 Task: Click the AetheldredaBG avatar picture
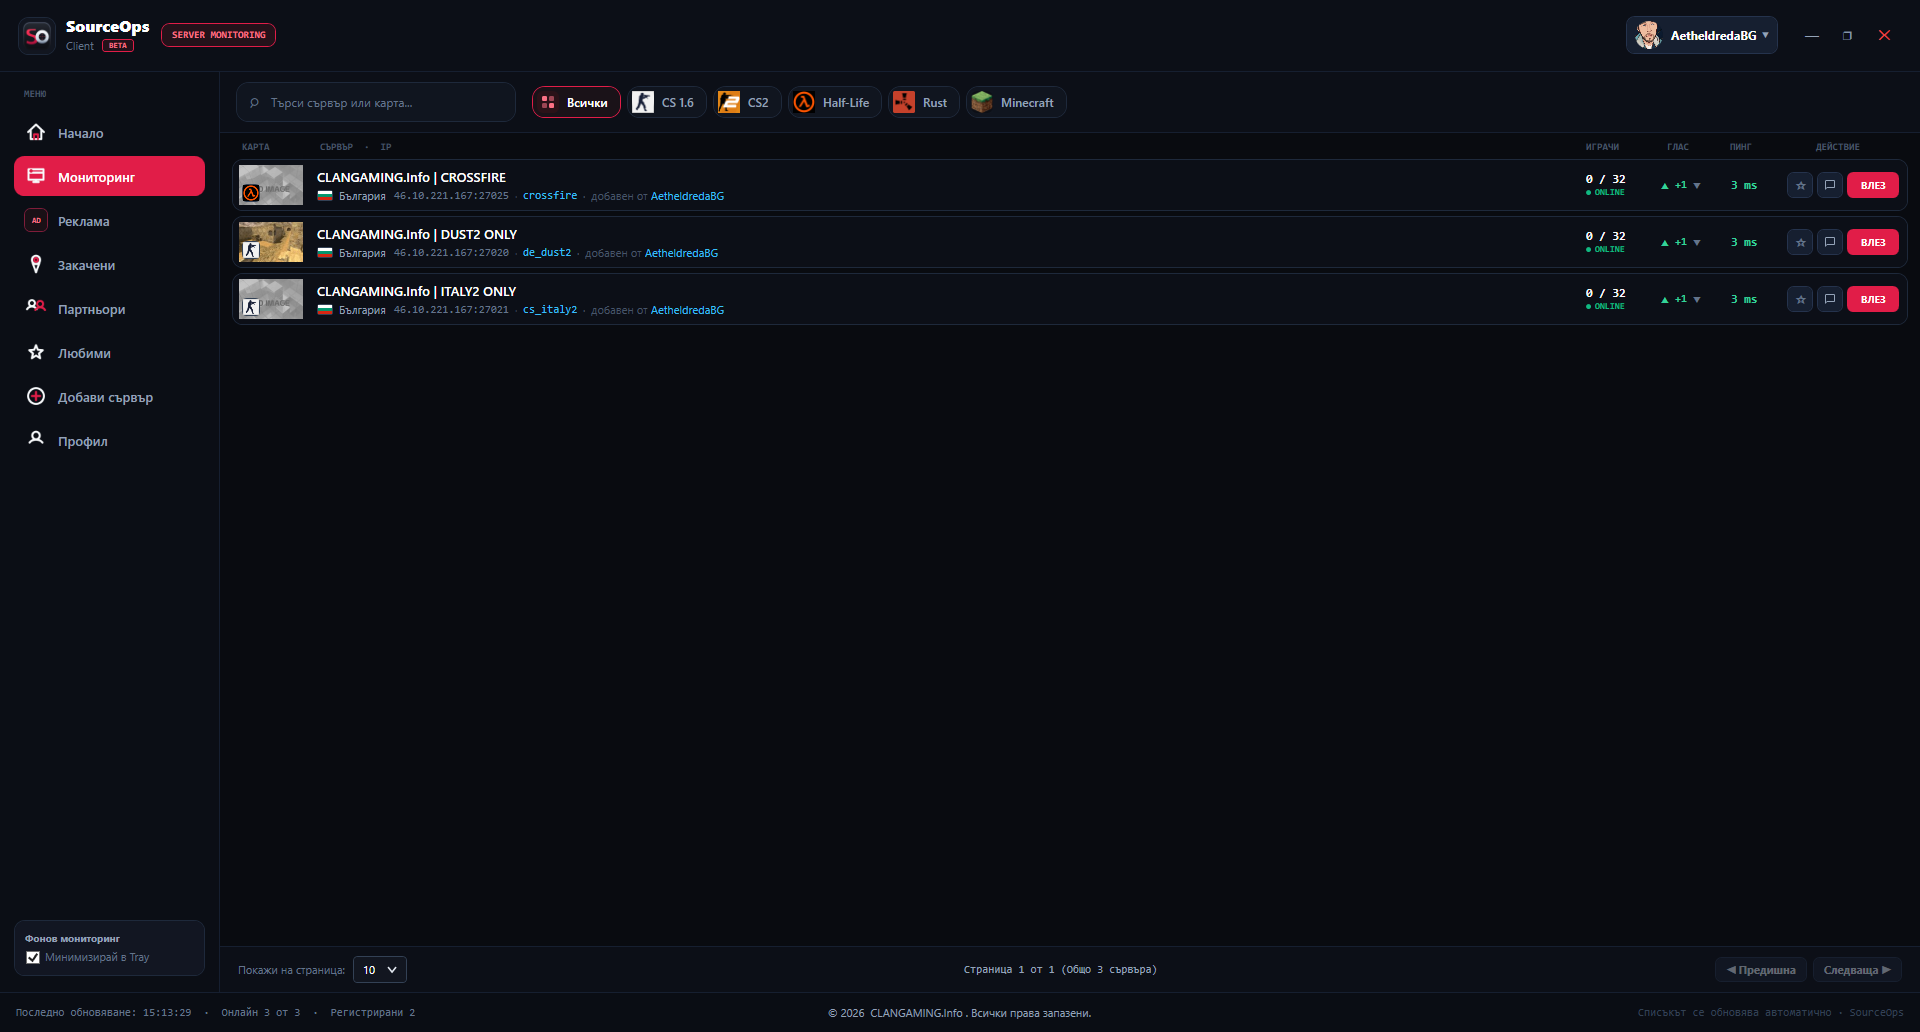coord(1648,35)
